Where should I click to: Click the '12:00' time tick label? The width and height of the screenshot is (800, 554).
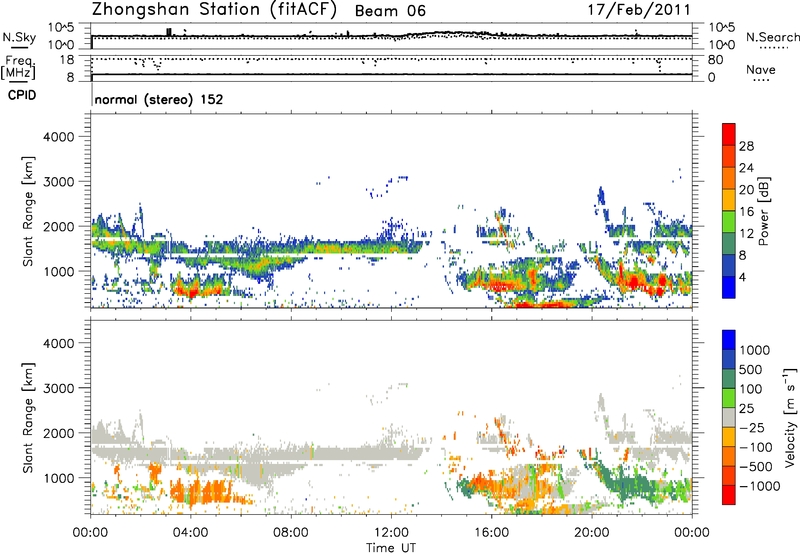[x=391, y=533]
